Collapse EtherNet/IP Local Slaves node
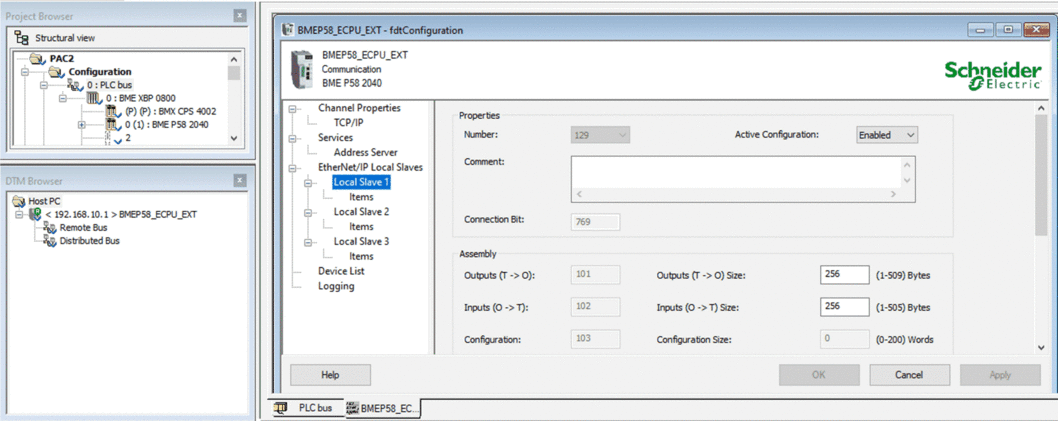The width and height of the screenshot is (1058, 421). [x=293, y=167]
